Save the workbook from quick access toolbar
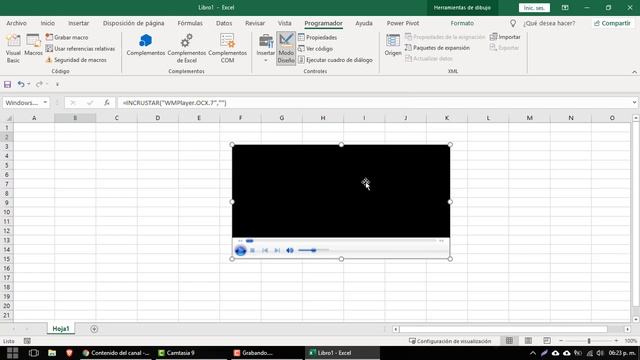Screen dimensions: 640x360 click(x=7, y=84)
